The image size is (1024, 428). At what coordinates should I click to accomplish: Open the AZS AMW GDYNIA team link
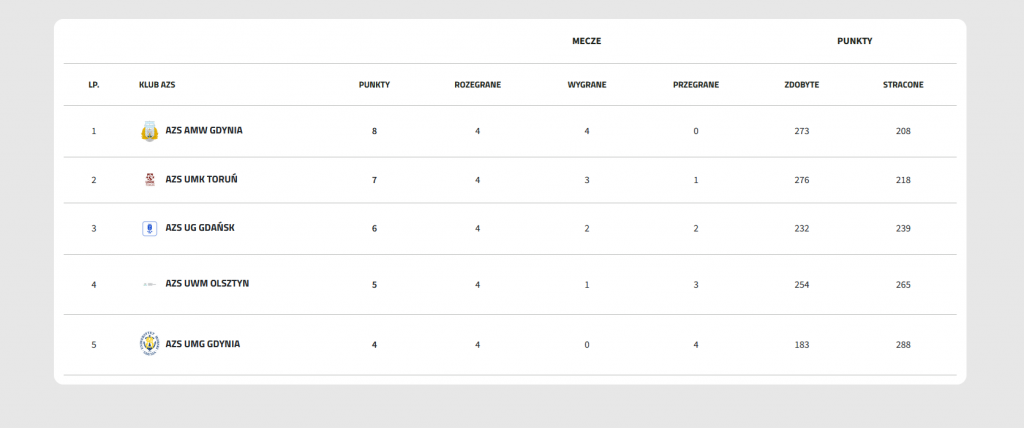tap(204, 131)
